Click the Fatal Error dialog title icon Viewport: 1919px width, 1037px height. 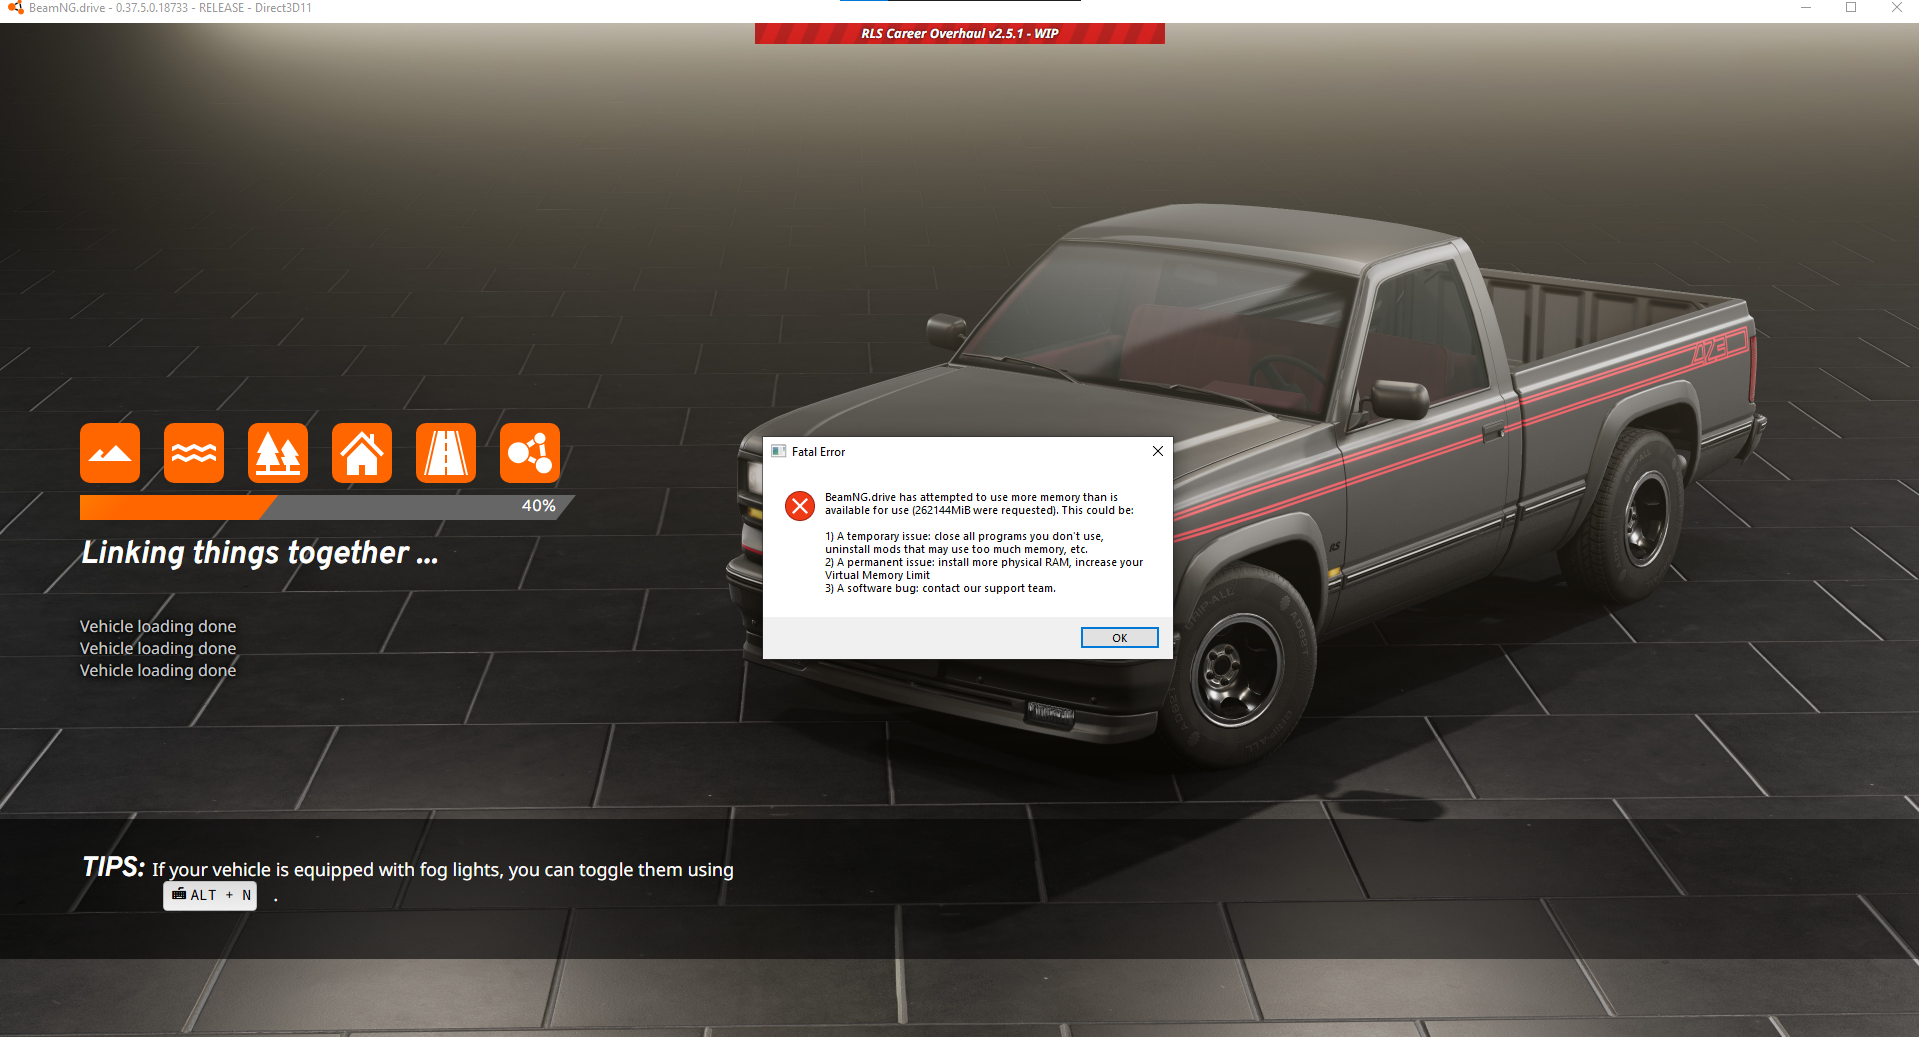(778, 451)
